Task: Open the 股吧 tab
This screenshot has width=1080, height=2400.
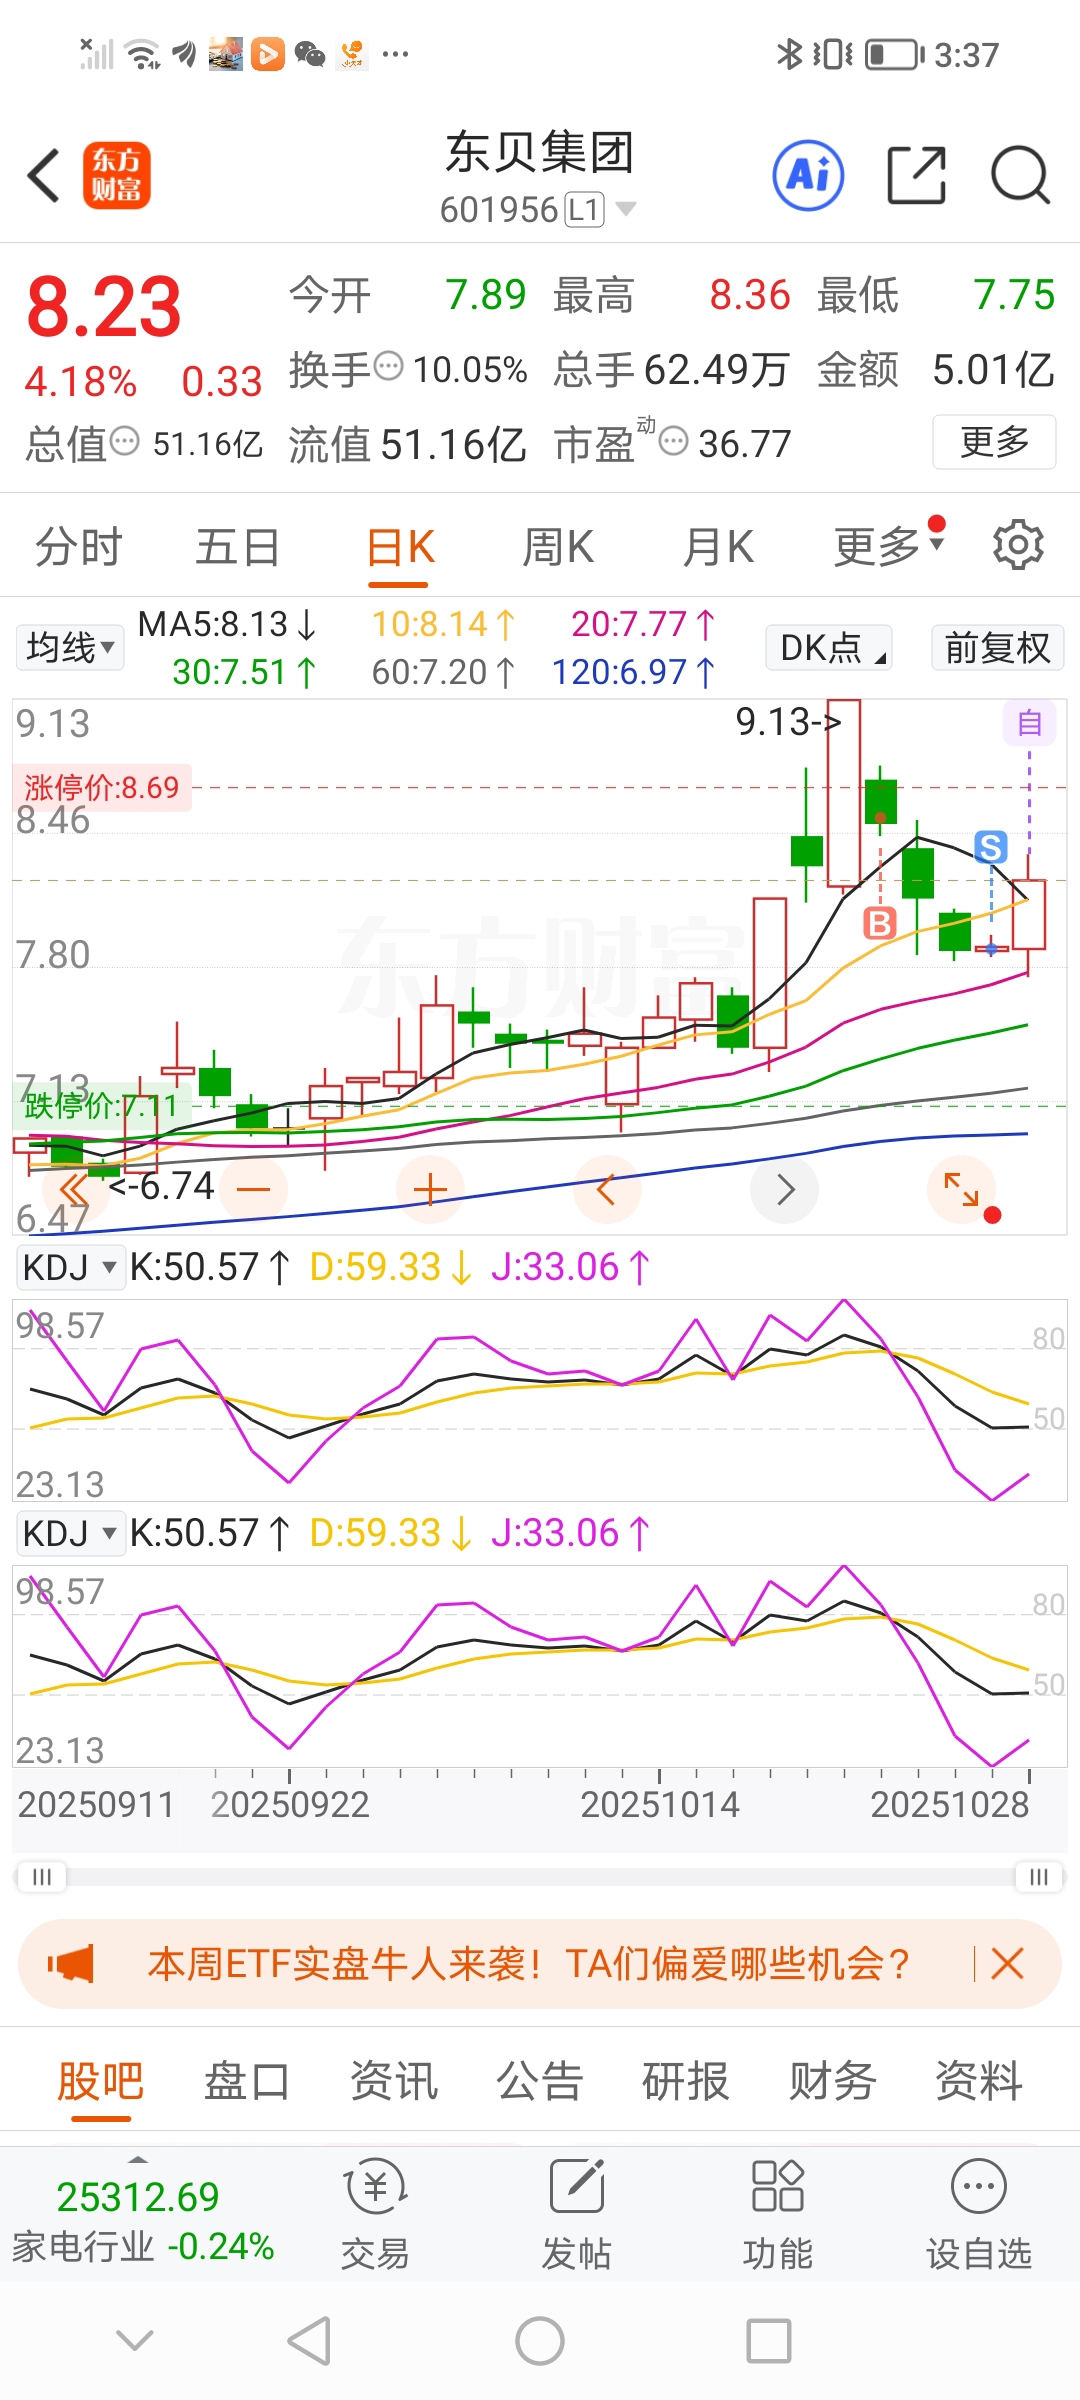Action: click(x=100, y=2082)
